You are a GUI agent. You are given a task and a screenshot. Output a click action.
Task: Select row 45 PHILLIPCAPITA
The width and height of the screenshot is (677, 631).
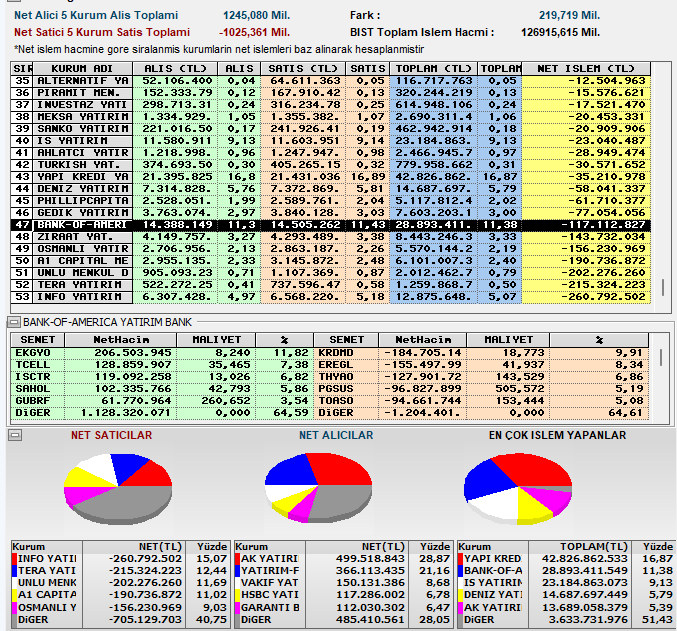331,201
